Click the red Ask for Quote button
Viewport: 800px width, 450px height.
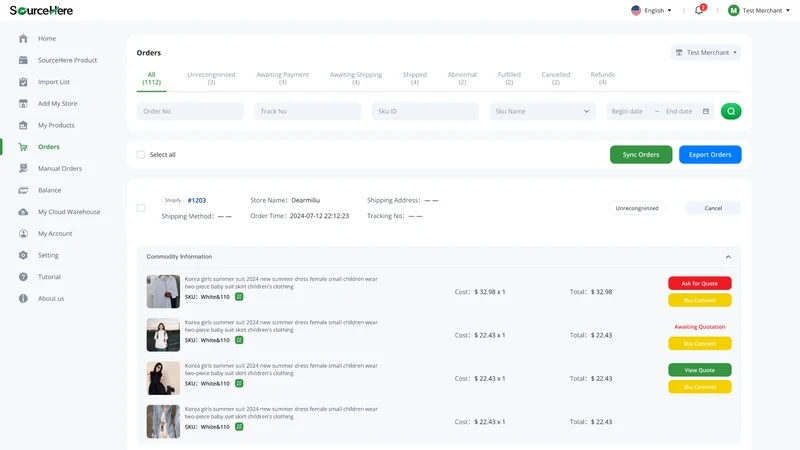[x=699, y=283]
